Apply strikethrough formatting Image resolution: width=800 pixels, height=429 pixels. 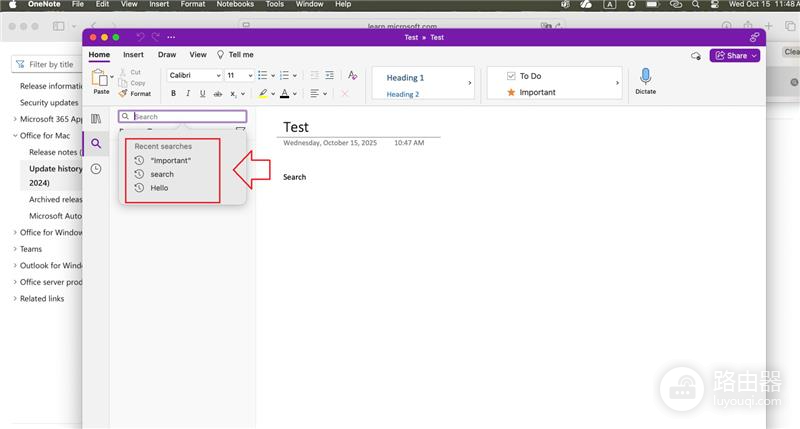218,93
